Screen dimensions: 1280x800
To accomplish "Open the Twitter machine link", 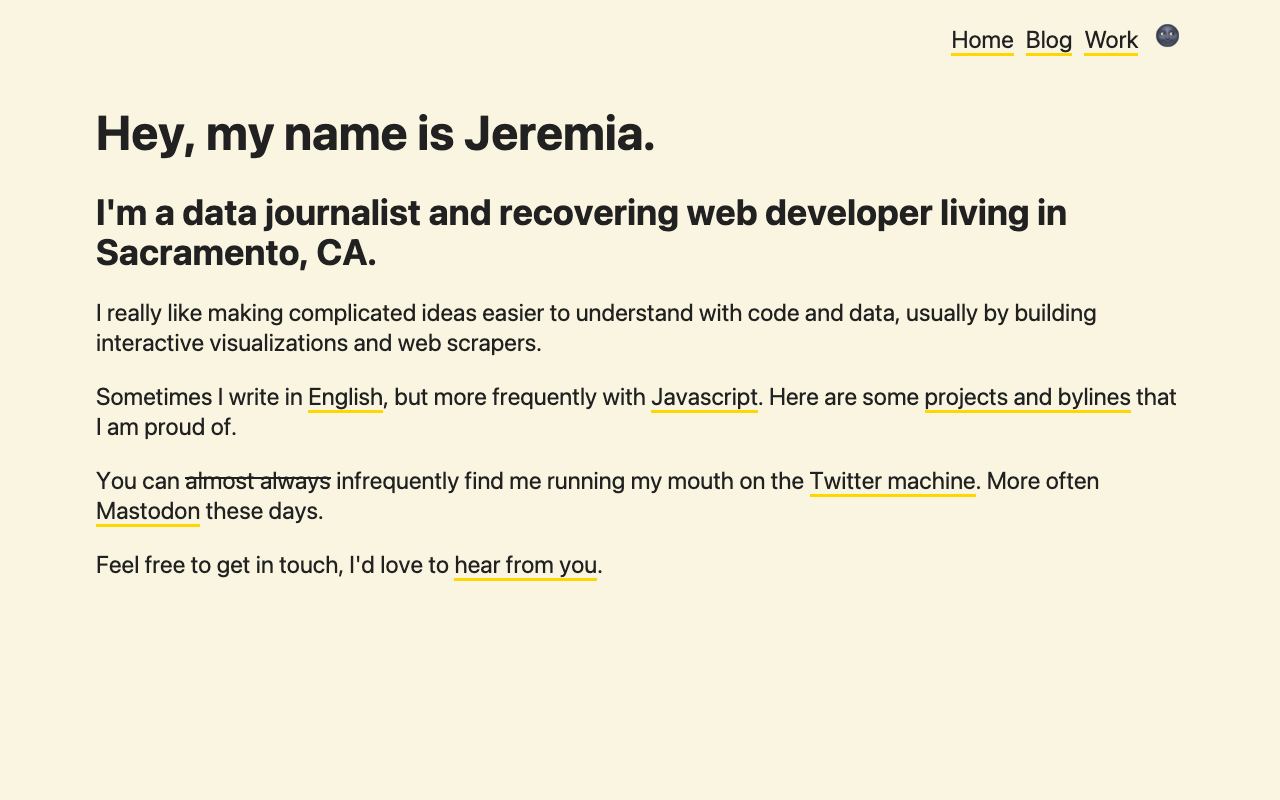I will pyautogui.click(x=892, y=482).
